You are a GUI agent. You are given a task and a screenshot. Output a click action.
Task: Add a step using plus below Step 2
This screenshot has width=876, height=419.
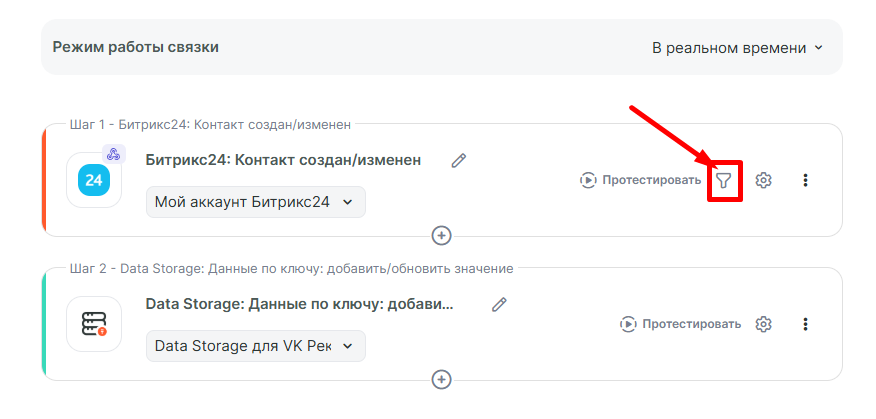tap(441, 379)
